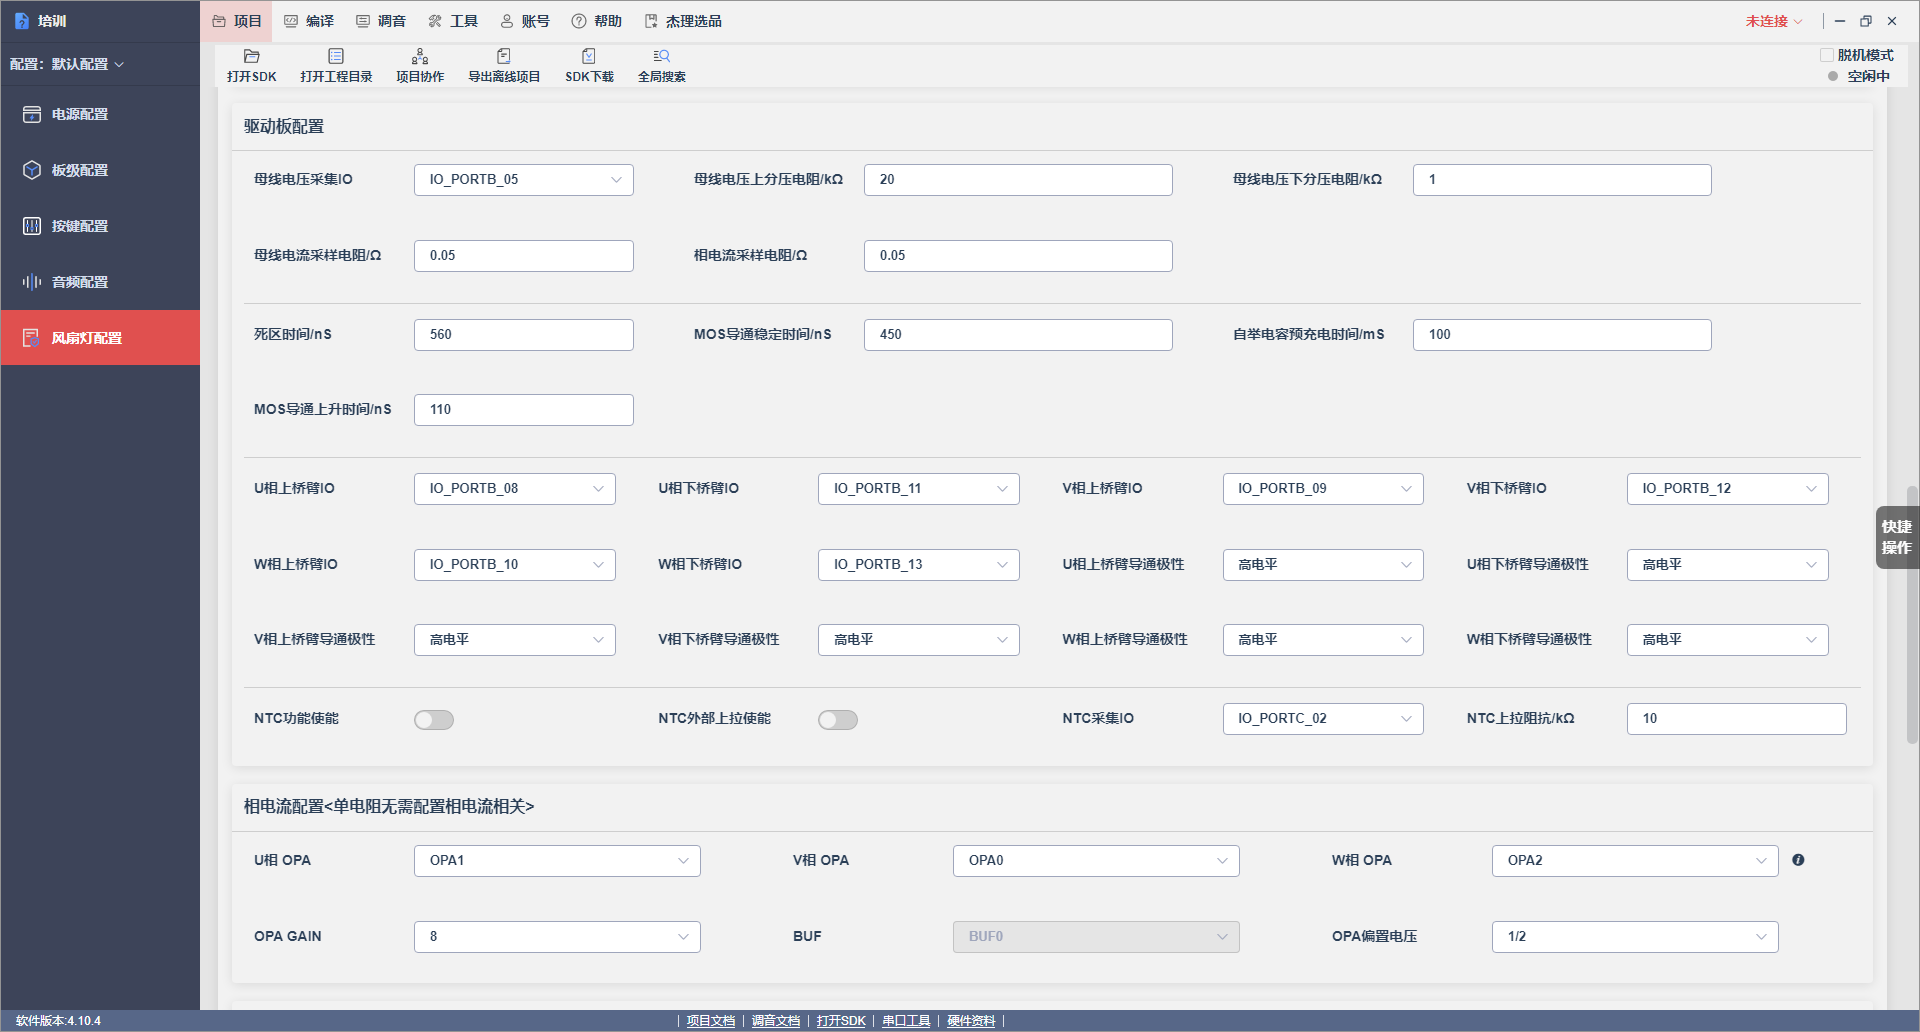This screenshot has height=1032, width=1920.
Task: Open the 打开SDK toolbar icon
Action: tap(251, 65)
